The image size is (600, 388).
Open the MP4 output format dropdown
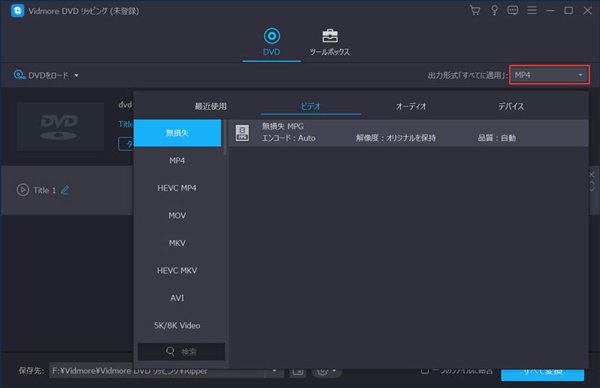549,75
